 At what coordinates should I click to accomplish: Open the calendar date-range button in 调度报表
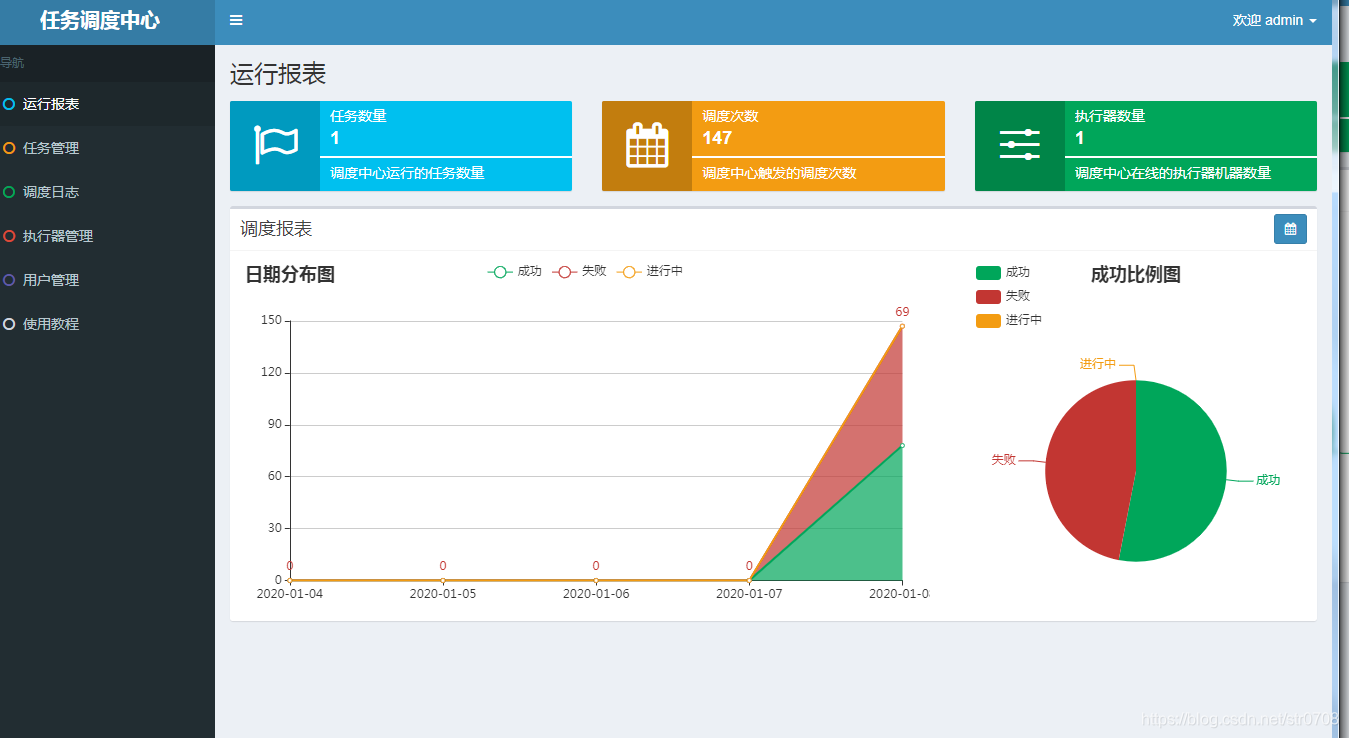click(1290, 229)
